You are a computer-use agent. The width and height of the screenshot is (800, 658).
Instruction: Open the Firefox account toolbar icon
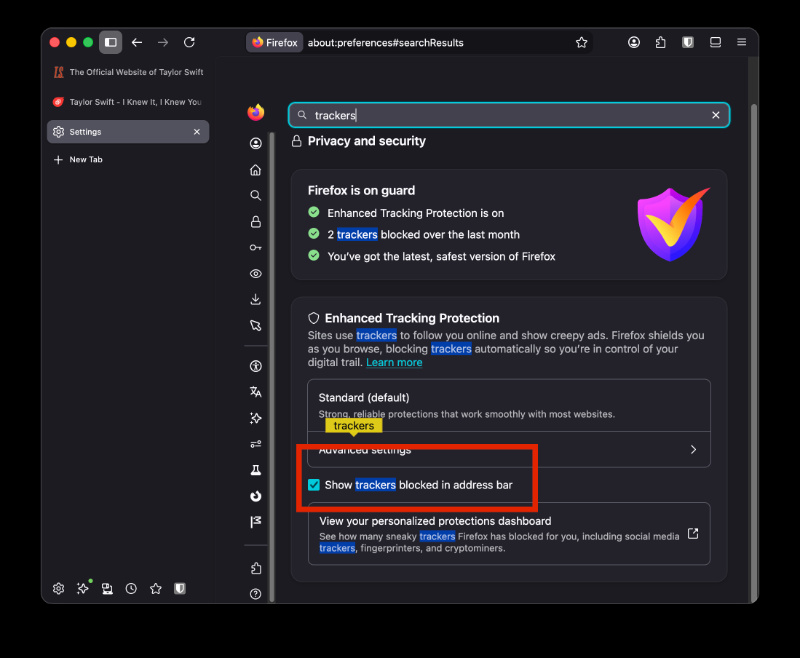click(x=634, y=42)
